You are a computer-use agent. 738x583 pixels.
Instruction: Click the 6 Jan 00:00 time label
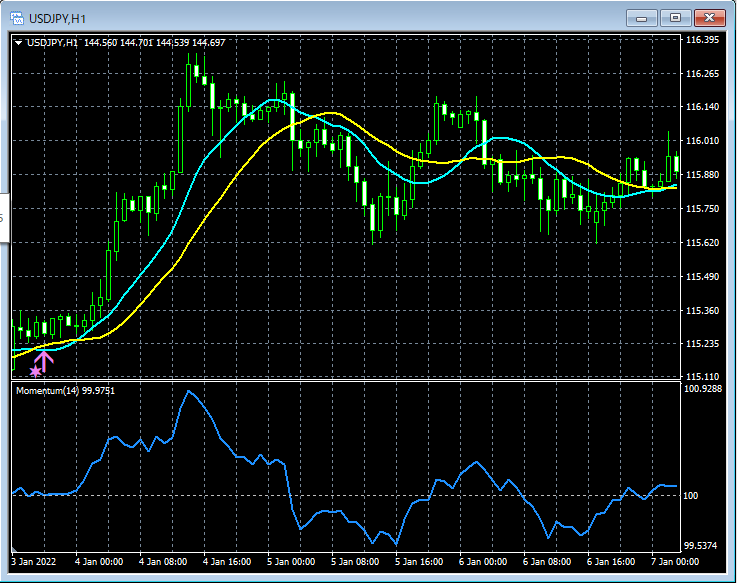483,562
